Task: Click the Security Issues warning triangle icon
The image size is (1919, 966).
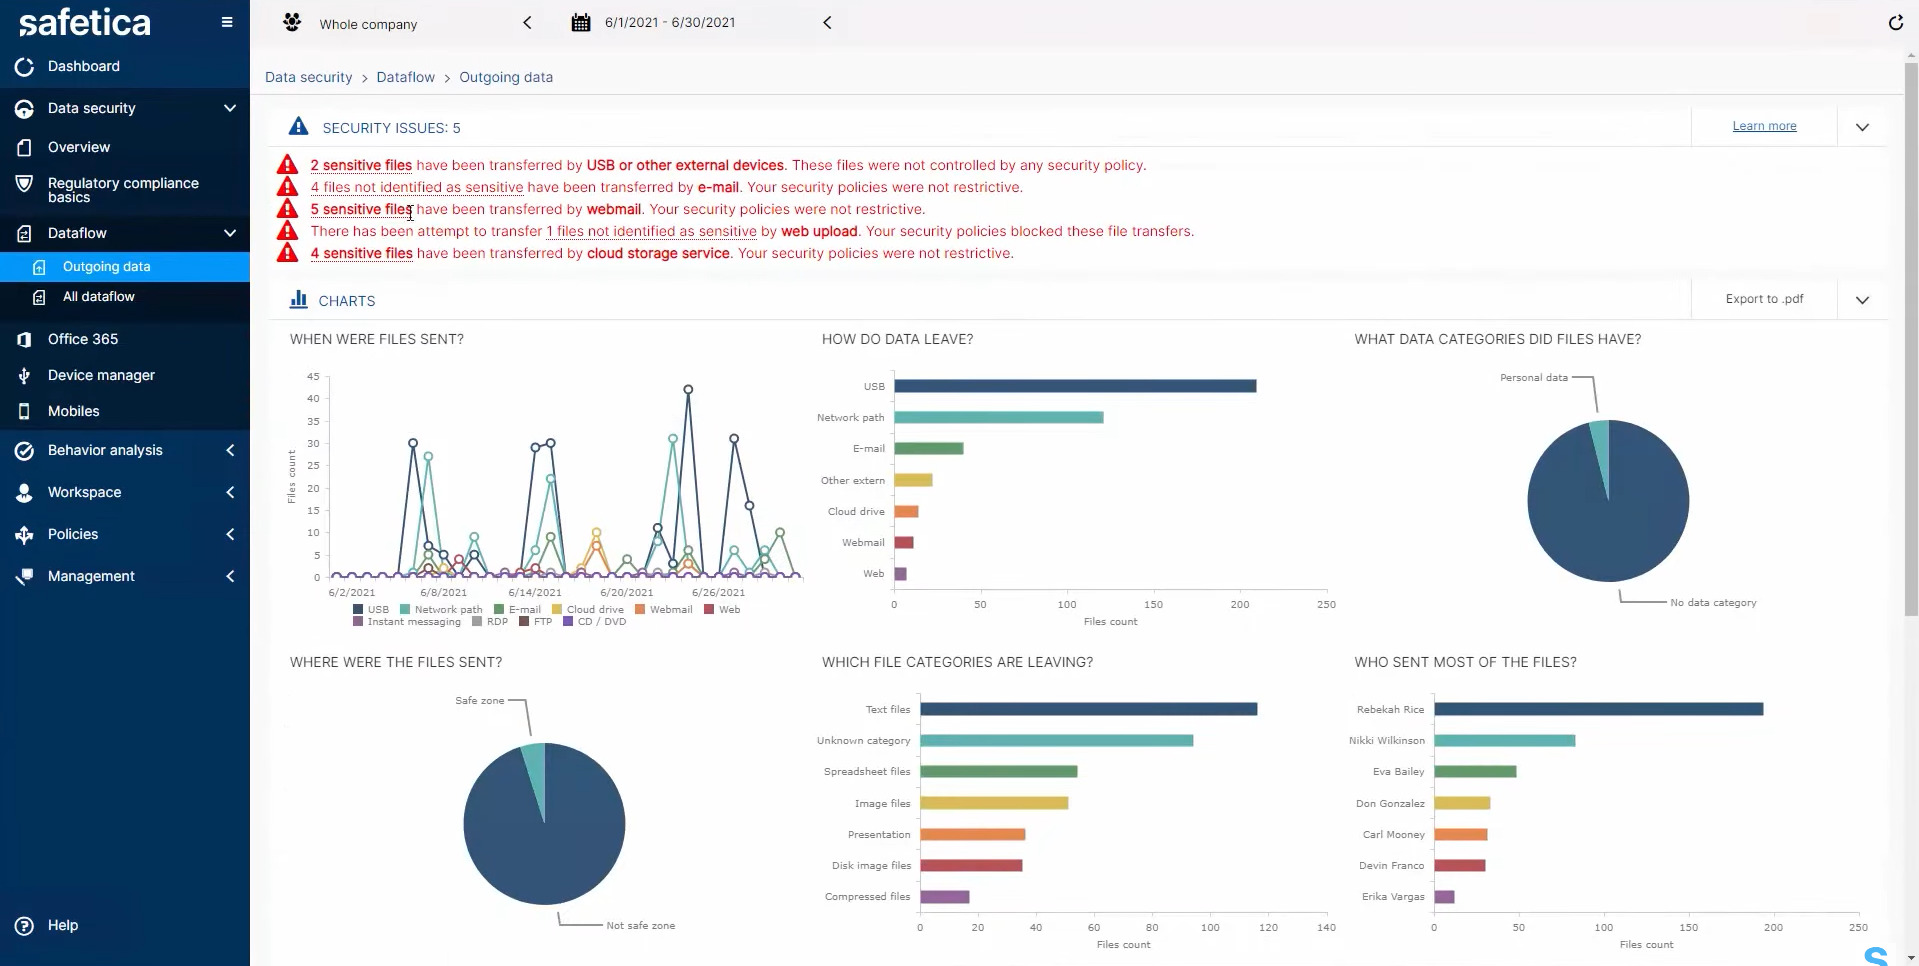Action: click(x=298, y=126)
